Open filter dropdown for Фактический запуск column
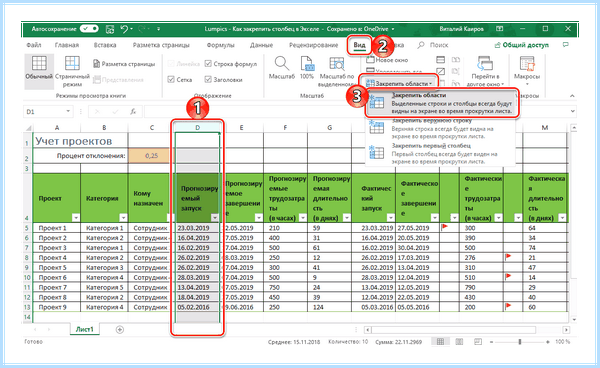The image size is (600, 368). click(x=390, y=218)
